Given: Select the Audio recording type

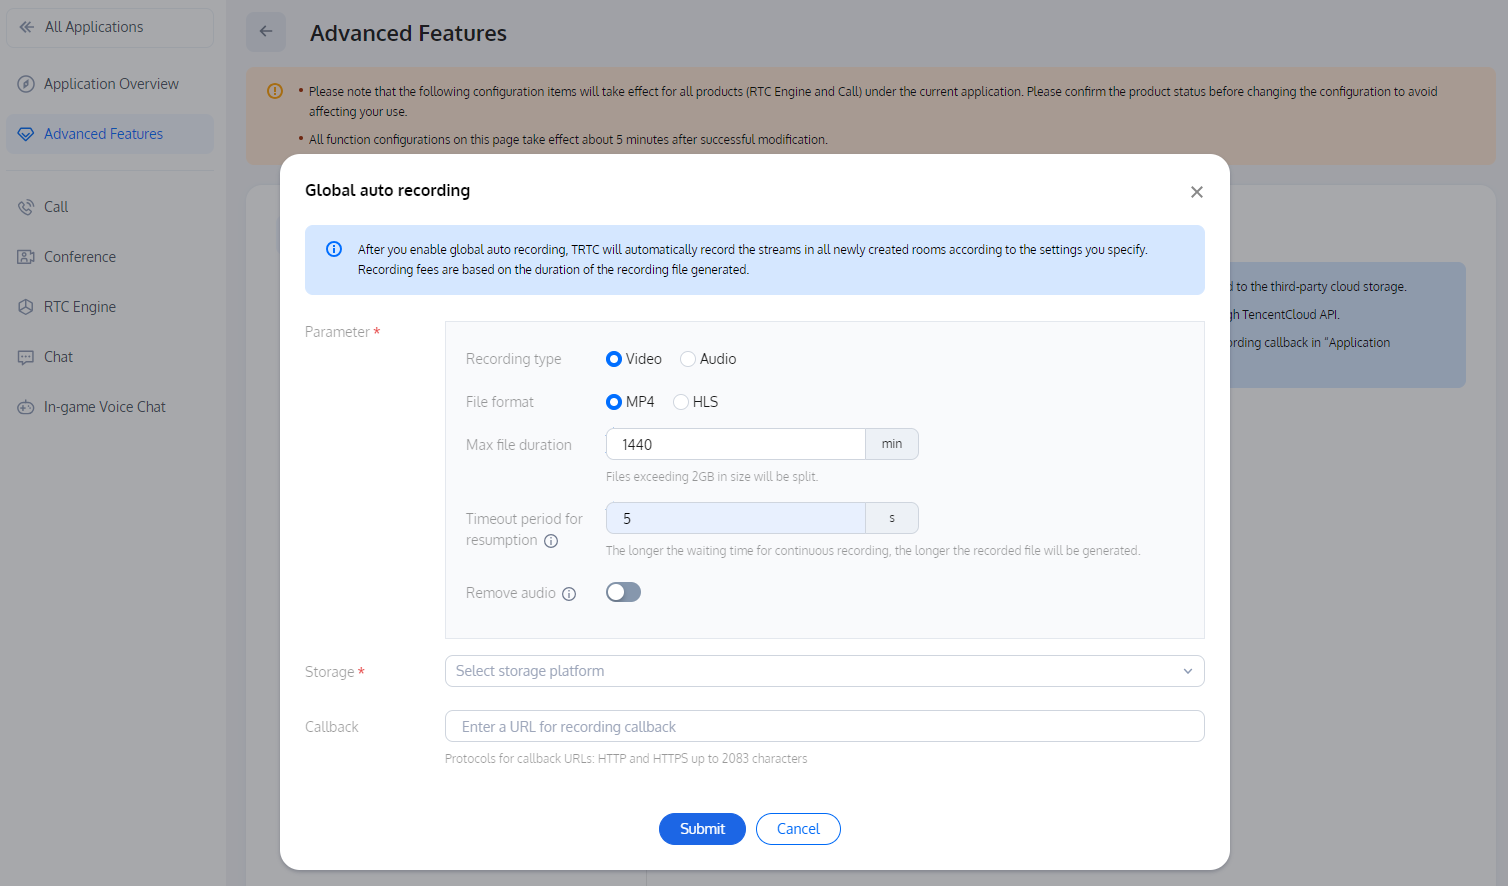Looking at the screenshot, I should click(688, 359).
